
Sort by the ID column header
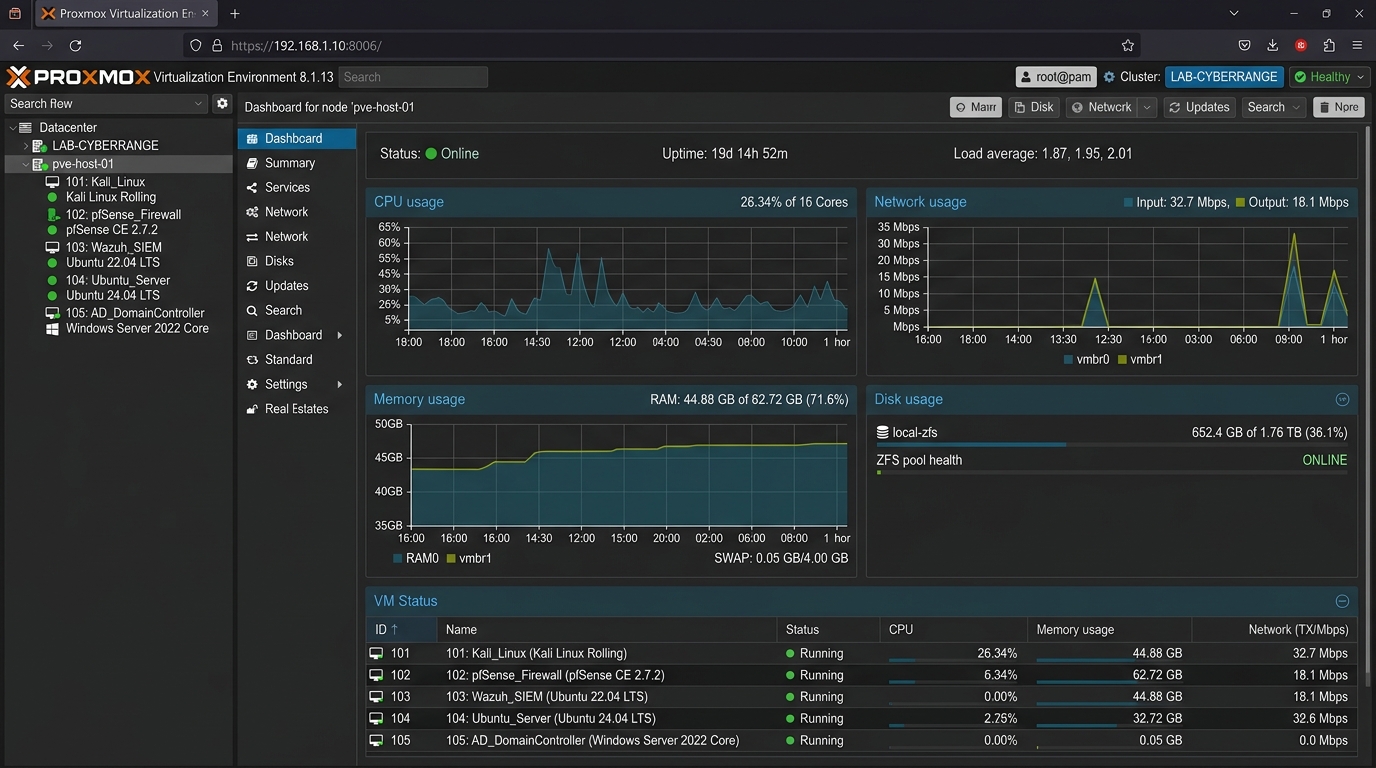click(401, 630)
